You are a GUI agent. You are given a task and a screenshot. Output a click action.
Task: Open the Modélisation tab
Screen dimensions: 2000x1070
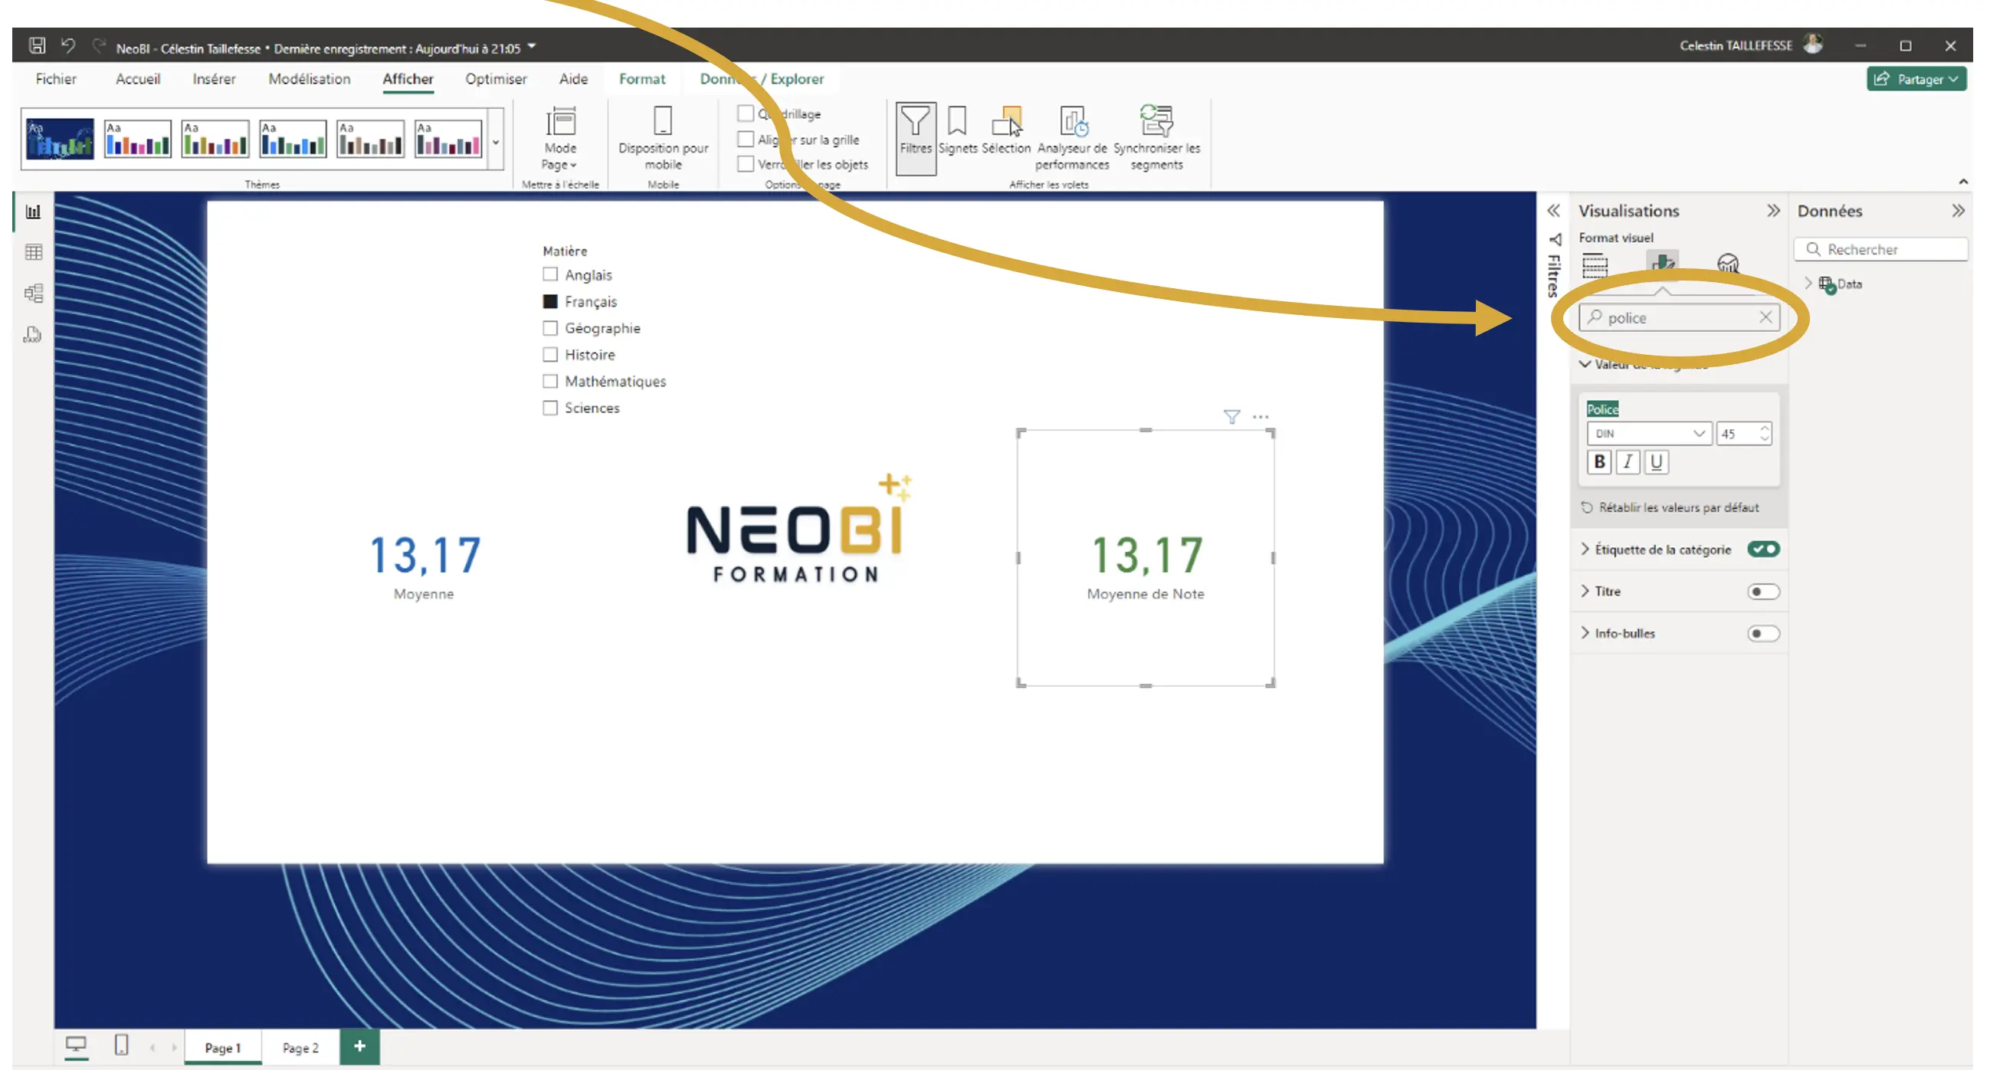[309, 79]
